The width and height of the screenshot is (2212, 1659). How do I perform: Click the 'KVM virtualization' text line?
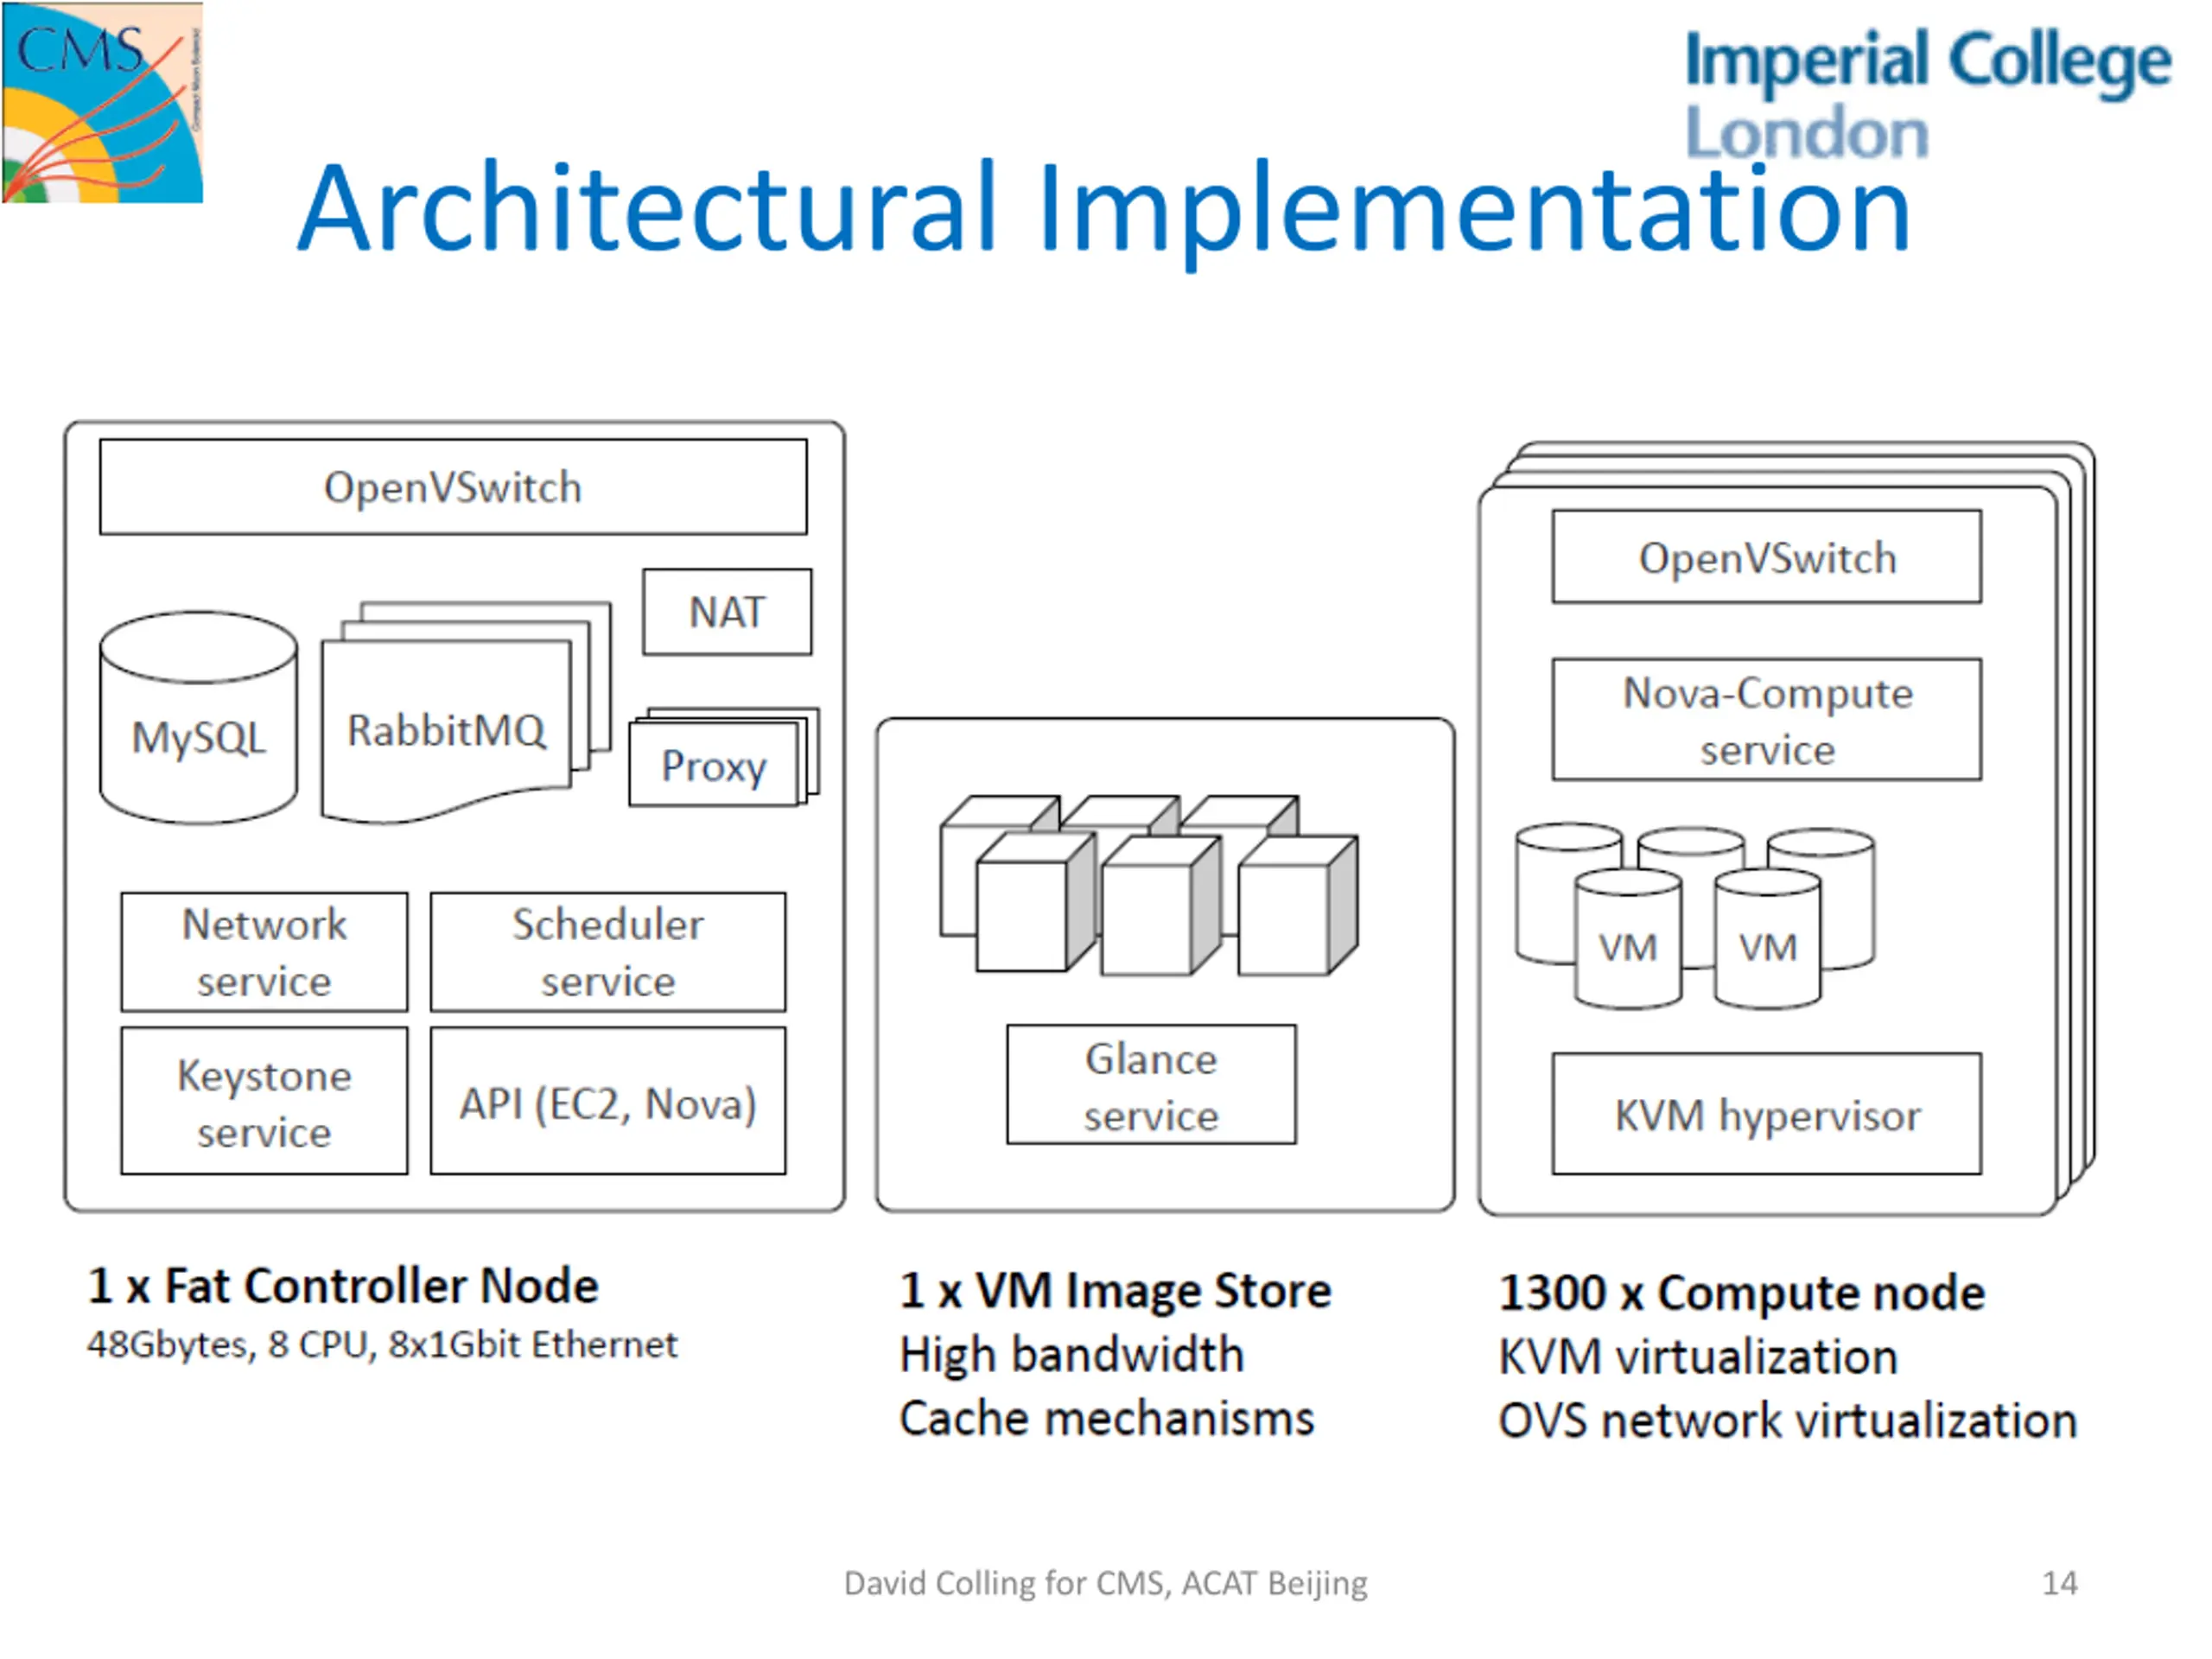pyautogui.click(x=1698, y=1357)
